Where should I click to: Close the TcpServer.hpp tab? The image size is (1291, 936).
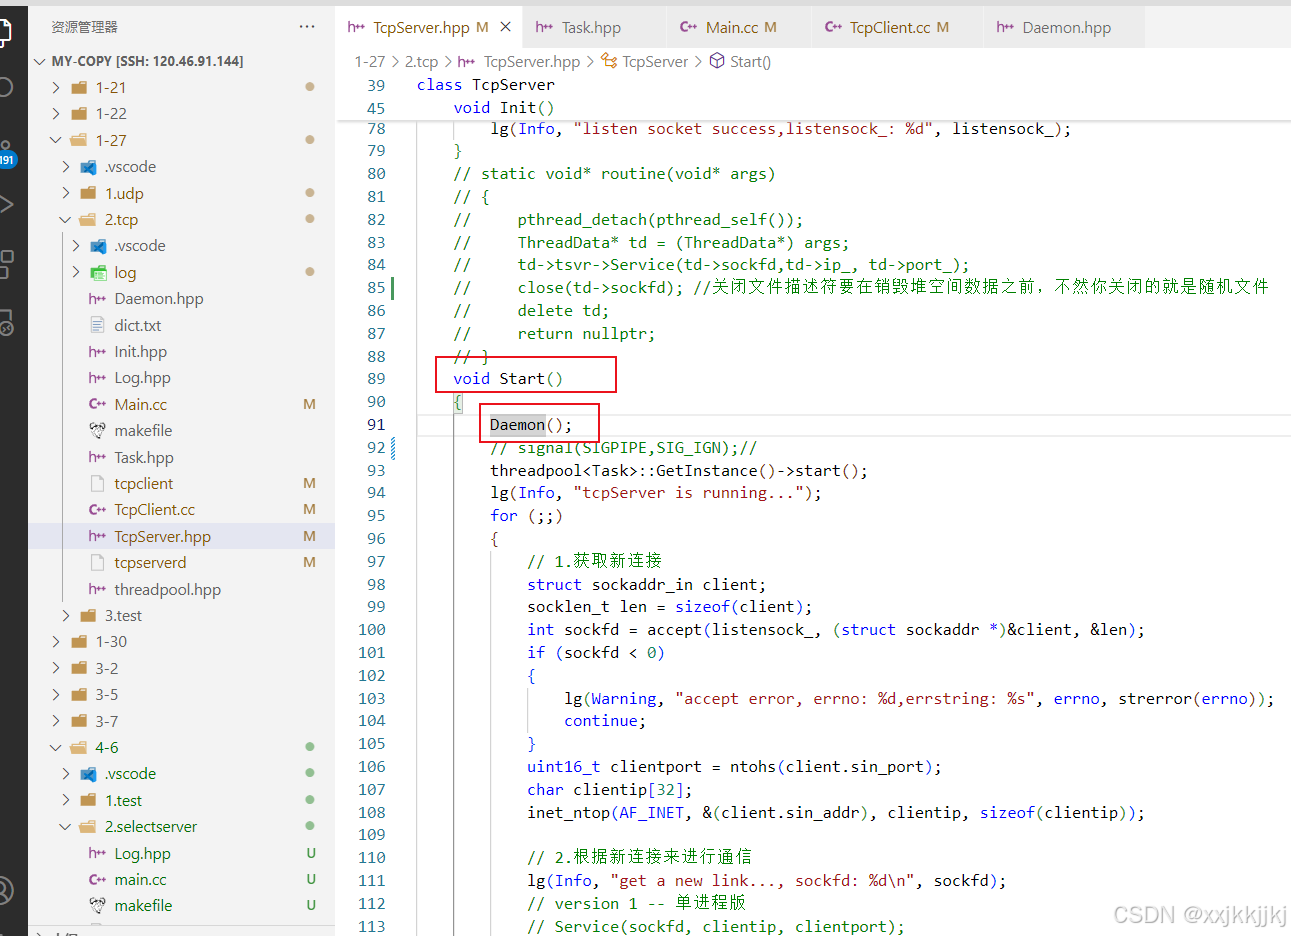pos(506,27)
